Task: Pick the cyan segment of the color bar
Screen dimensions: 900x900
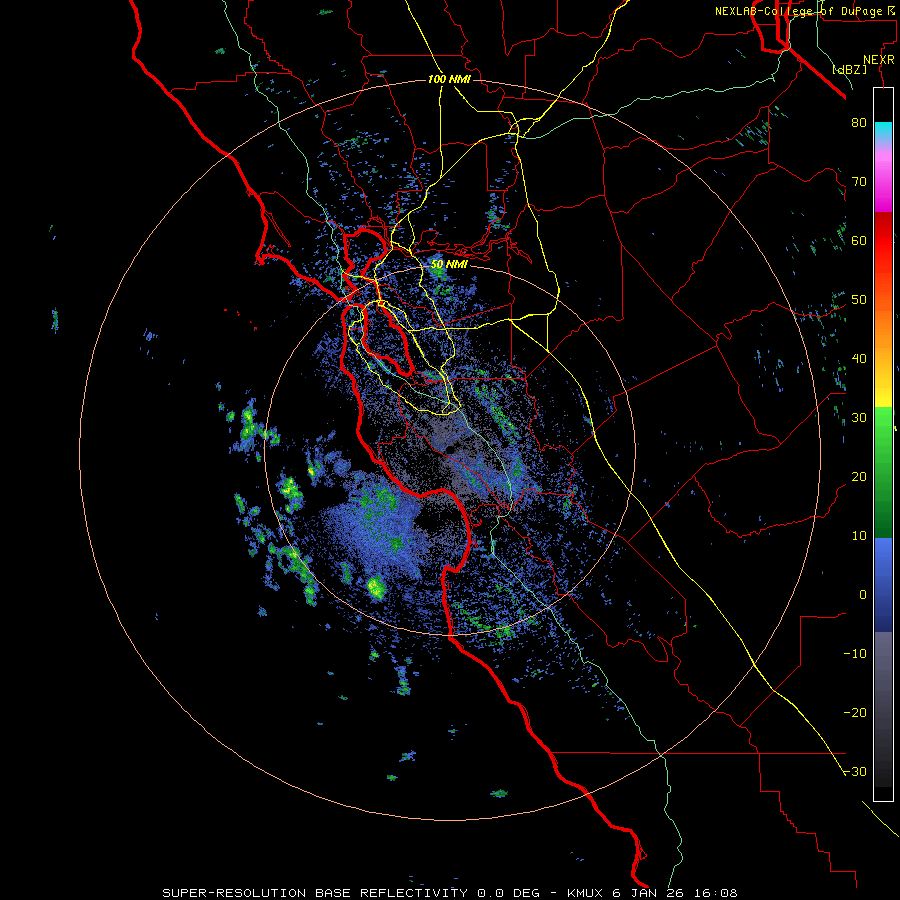Action: click(883, 132)
